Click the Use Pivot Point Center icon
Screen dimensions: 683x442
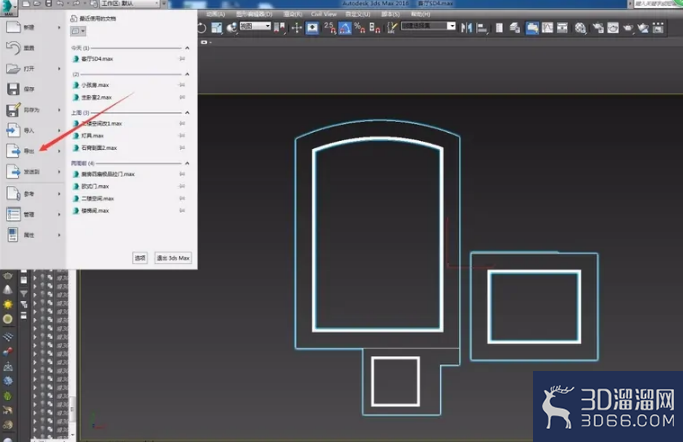point(280,28)
